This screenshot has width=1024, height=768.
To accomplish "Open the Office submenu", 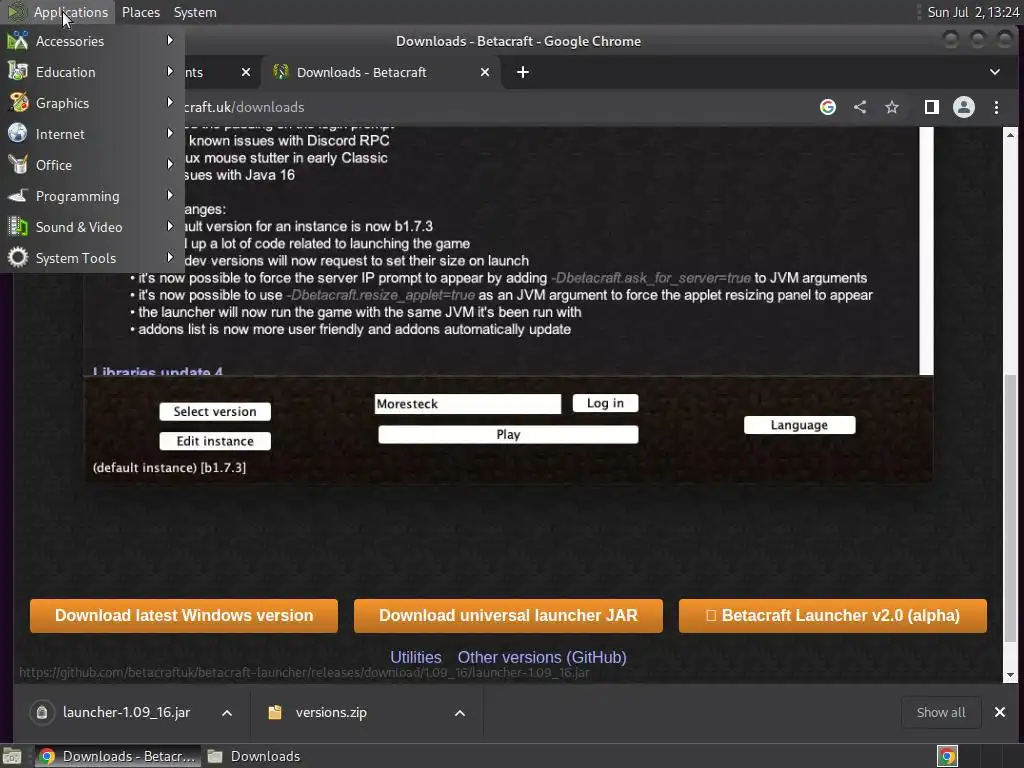I will (x=91, y=165).
